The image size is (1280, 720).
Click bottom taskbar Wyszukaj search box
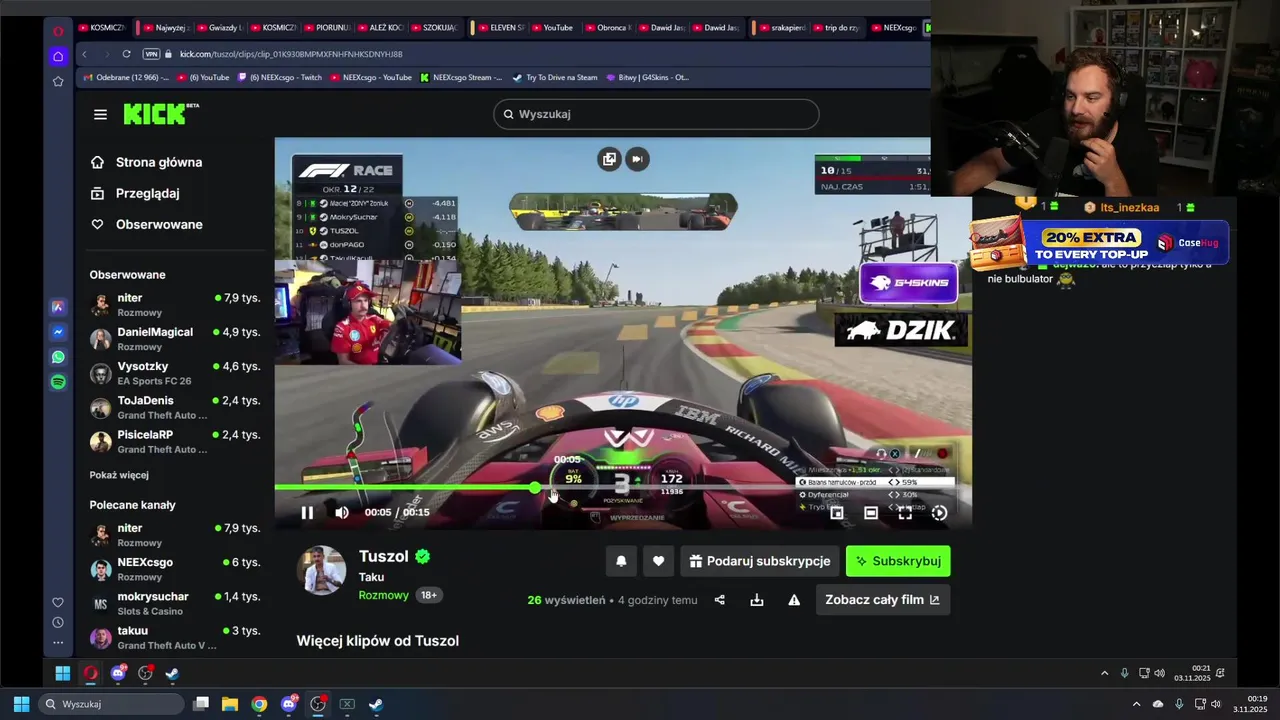pyautogui.click(x=111, y=704)
